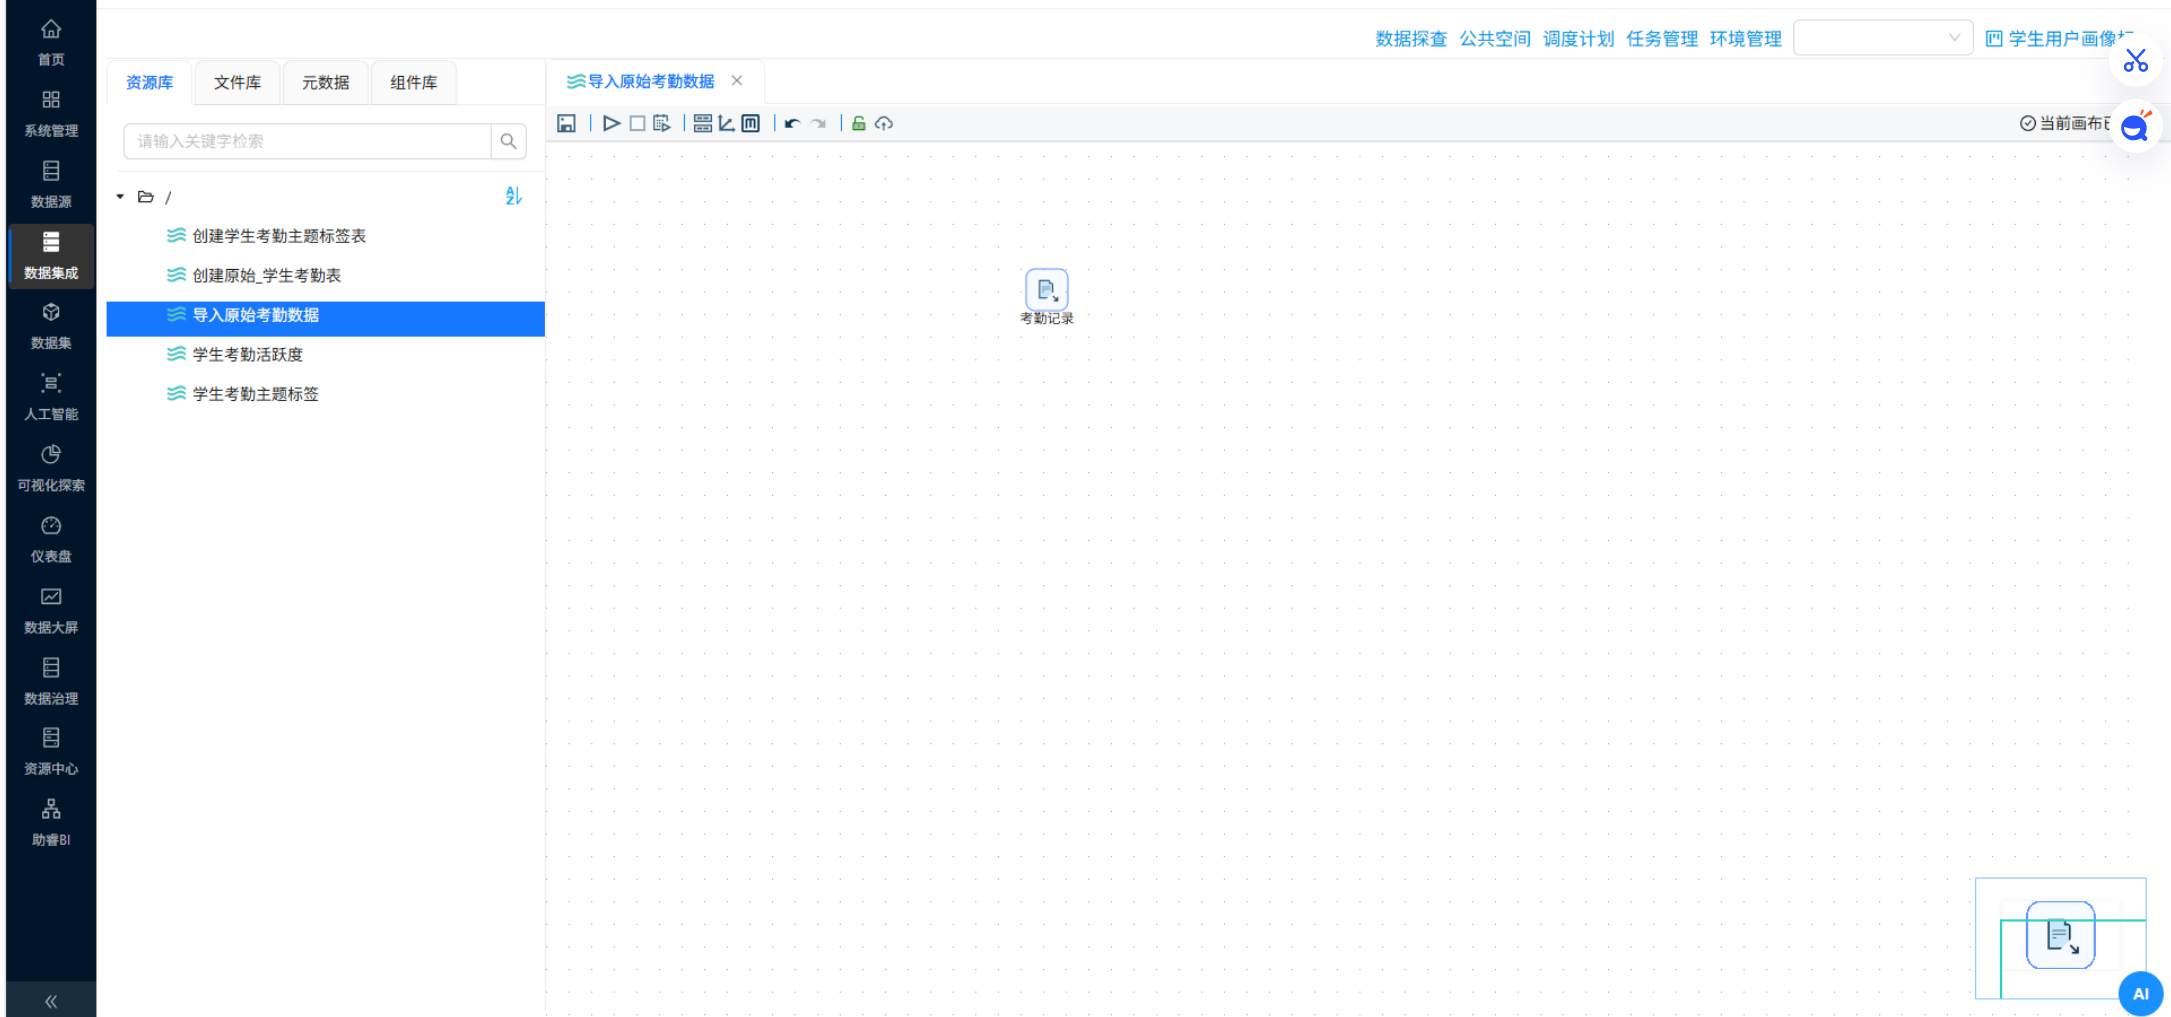
Task: Collapse the root folder tree arrow
Action: (x=120, y=197)
